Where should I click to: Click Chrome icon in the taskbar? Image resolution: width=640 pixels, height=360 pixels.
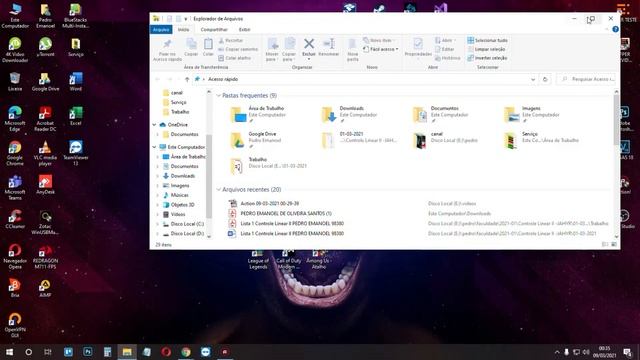186,352
